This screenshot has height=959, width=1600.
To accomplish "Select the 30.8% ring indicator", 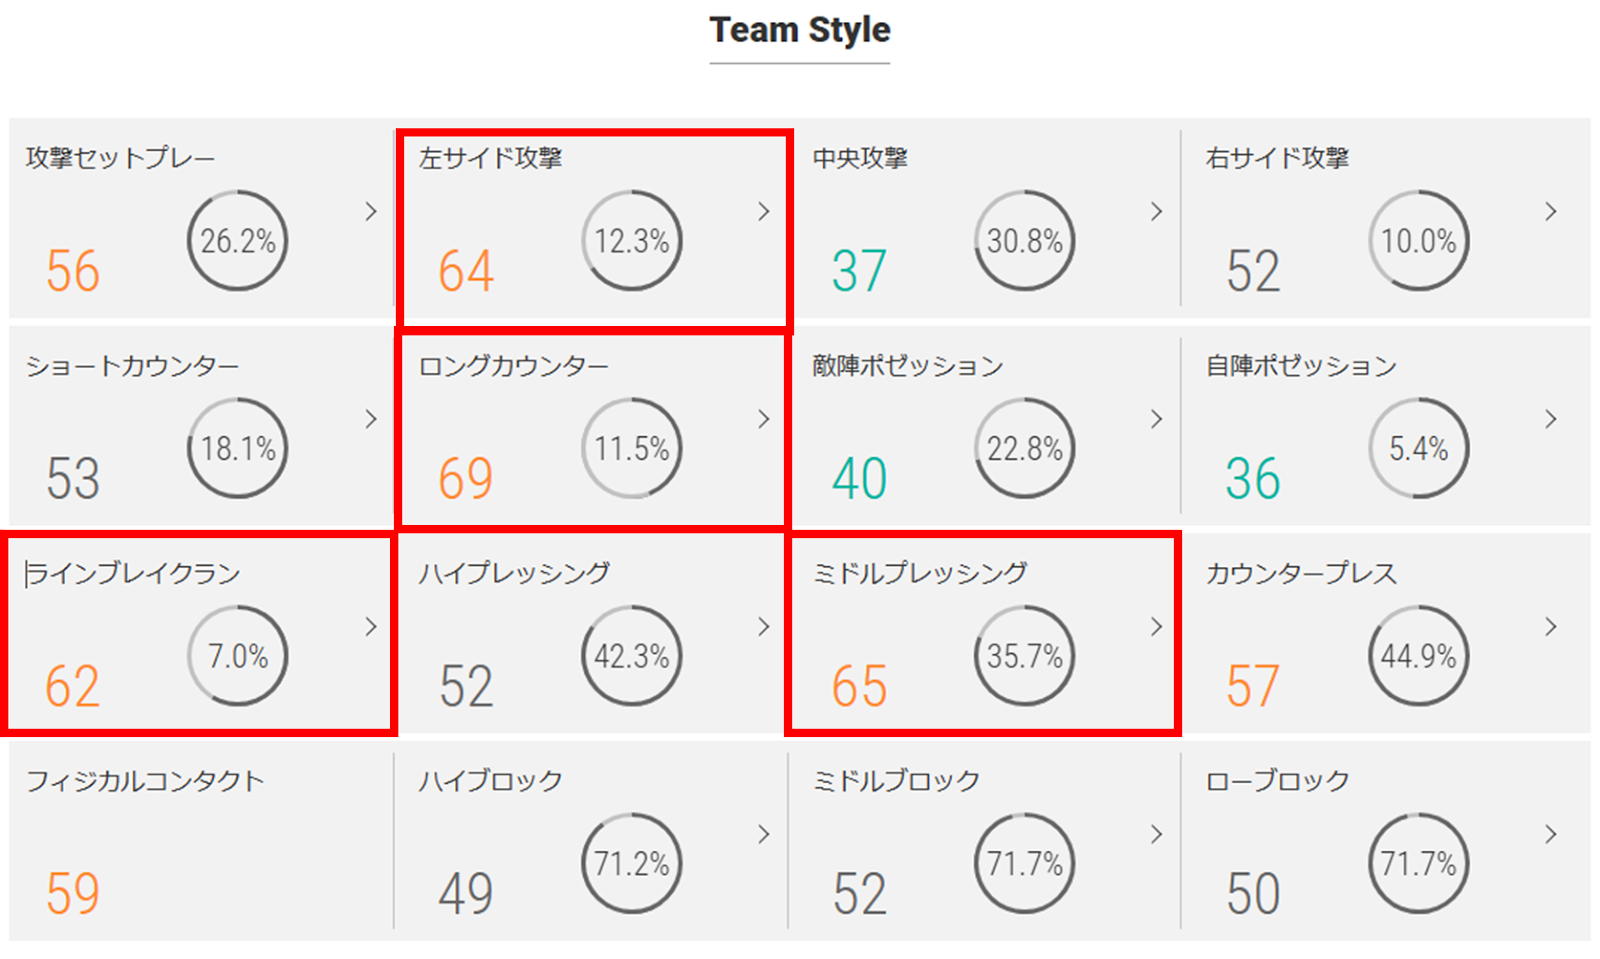I will click(1025, 241).
